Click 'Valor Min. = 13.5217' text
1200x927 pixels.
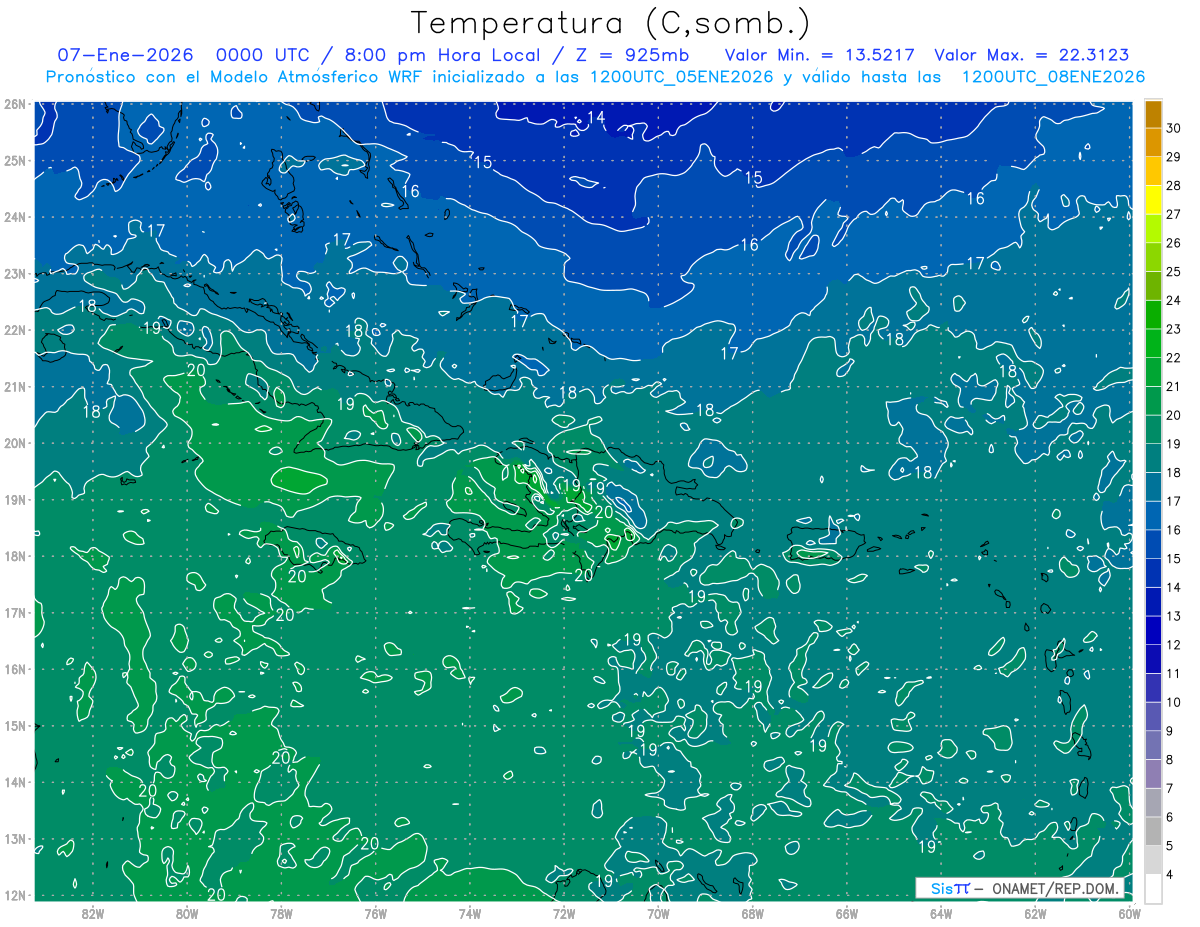pos(820,55)
